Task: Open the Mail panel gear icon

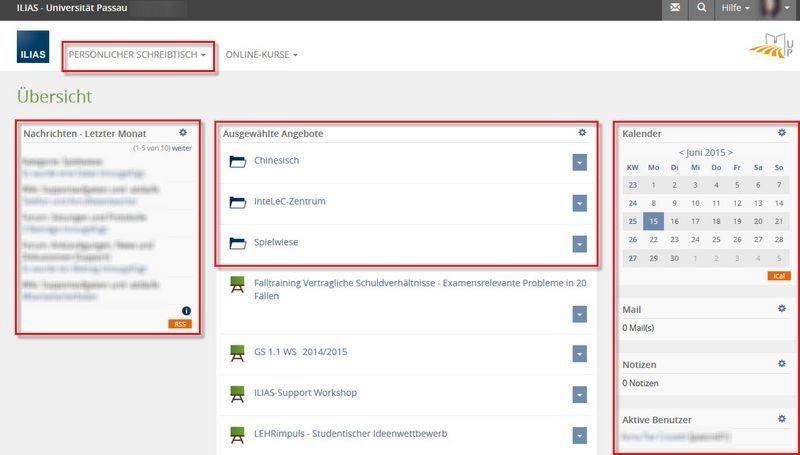Action: 782,309
